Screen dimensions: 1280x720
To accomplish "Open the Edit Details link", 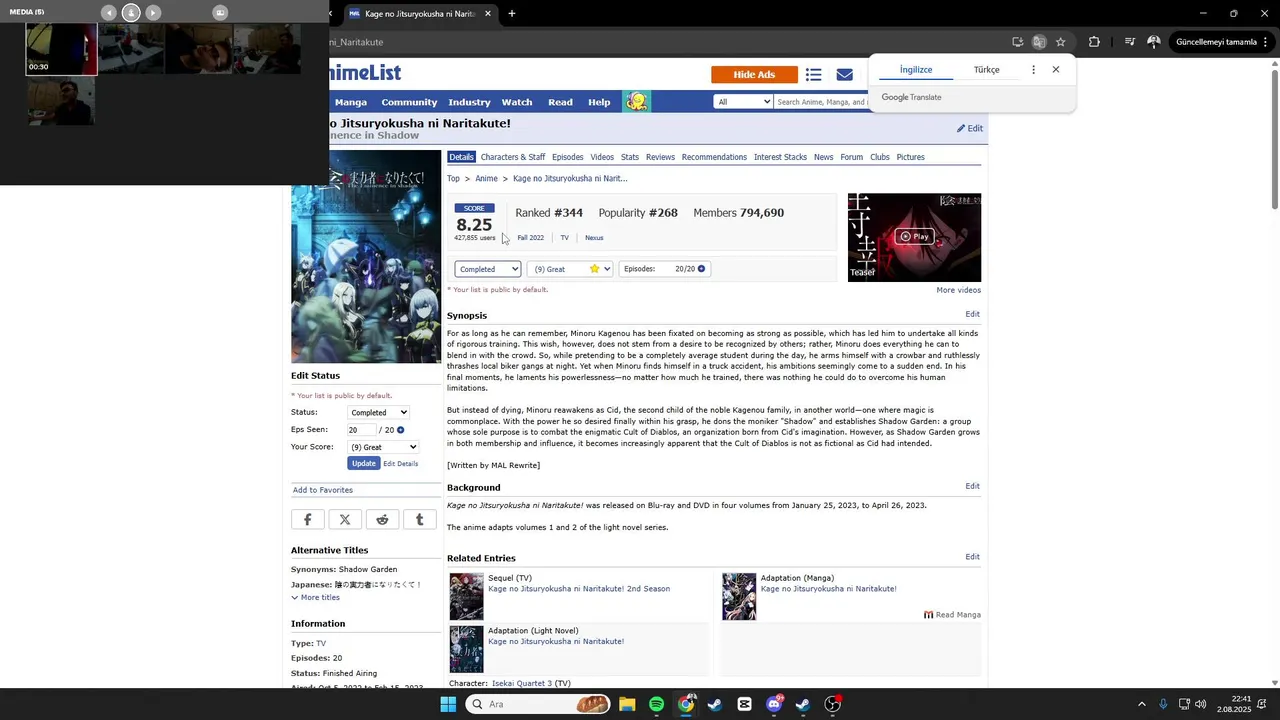I will tap(400, 464).
